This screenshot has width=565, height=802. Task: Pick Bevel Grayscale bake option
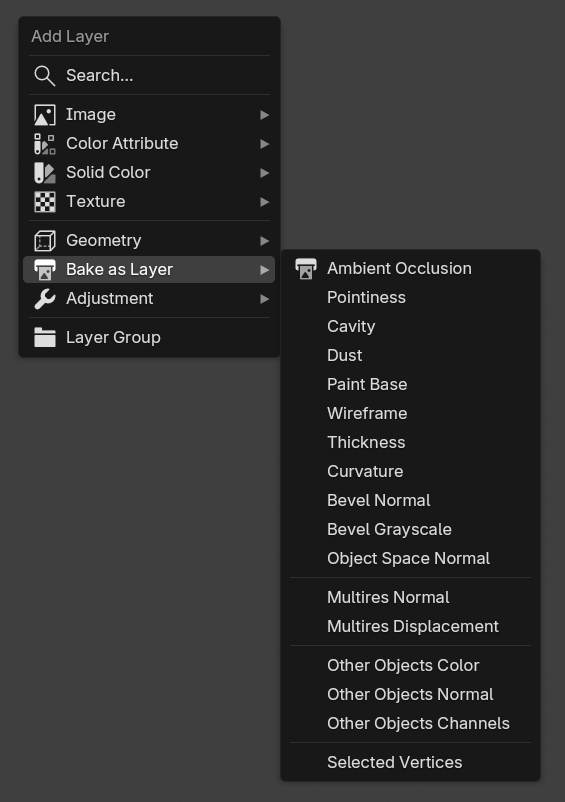point(411,529)
